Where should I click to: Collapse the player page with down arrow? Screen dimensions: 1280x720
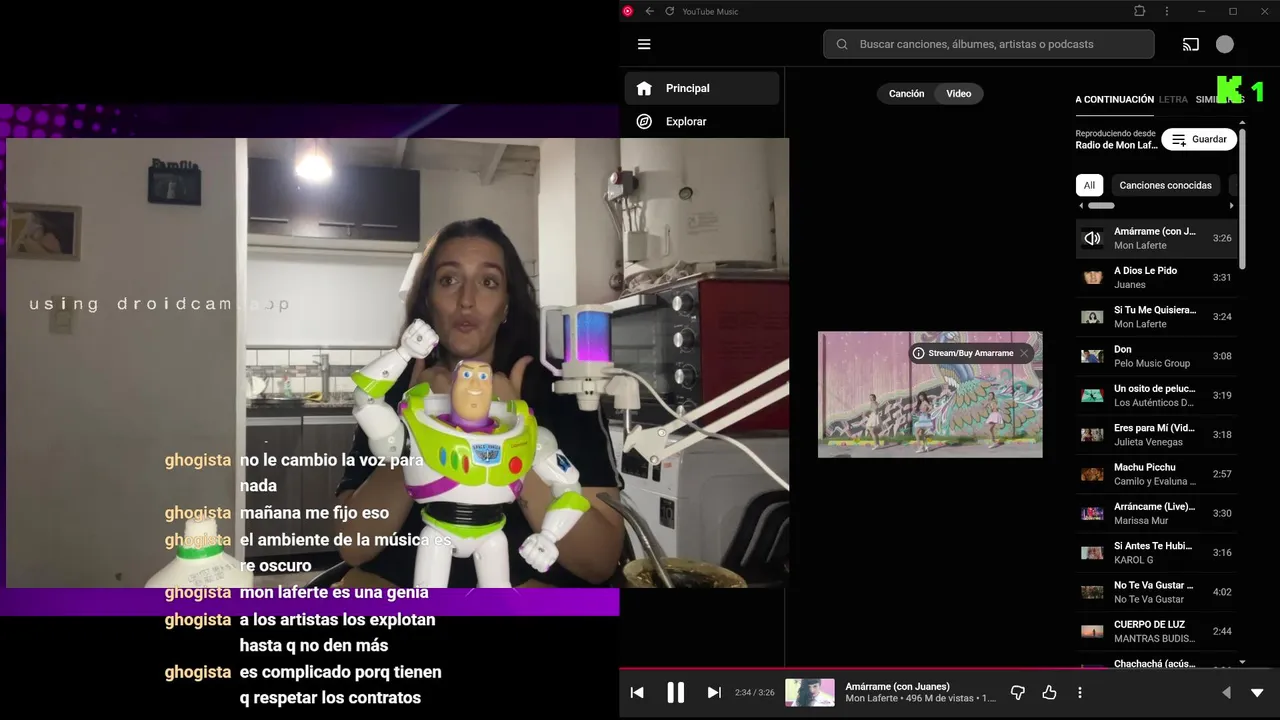(x=1257, y=693)
